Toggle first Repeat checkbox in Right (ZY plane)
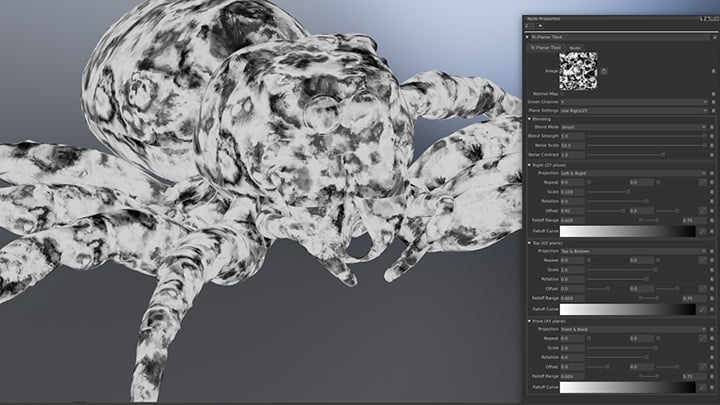Screen dimensions: 720x405 click(x=589, y=182)
